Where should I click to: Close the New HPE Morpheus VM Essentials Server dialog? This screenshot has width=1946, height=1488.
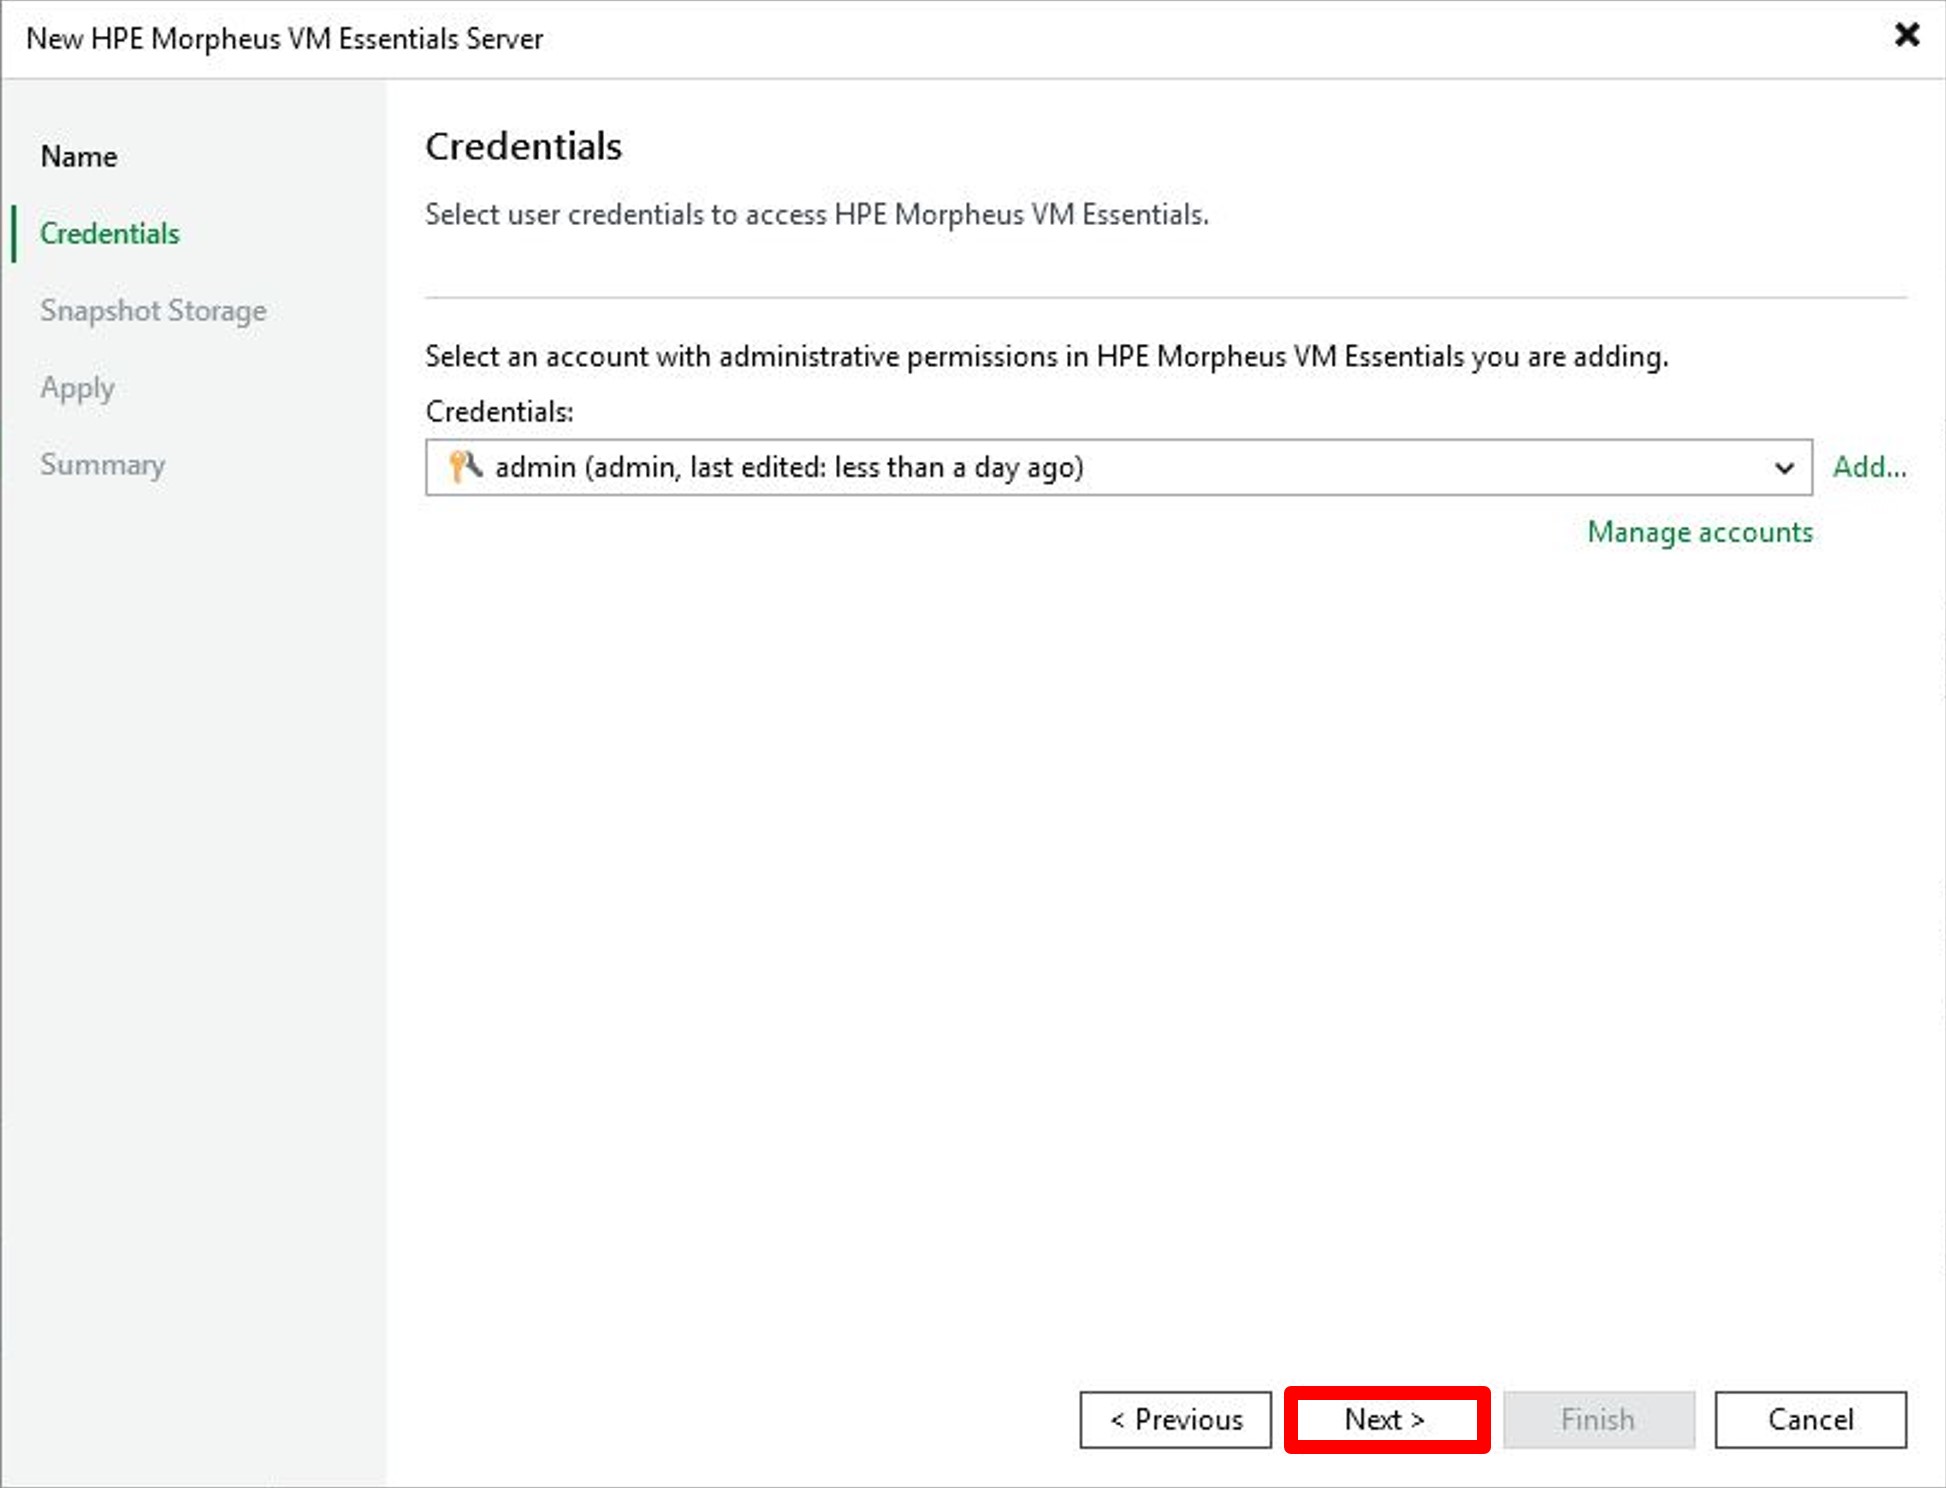click(x=1907, y=35)
